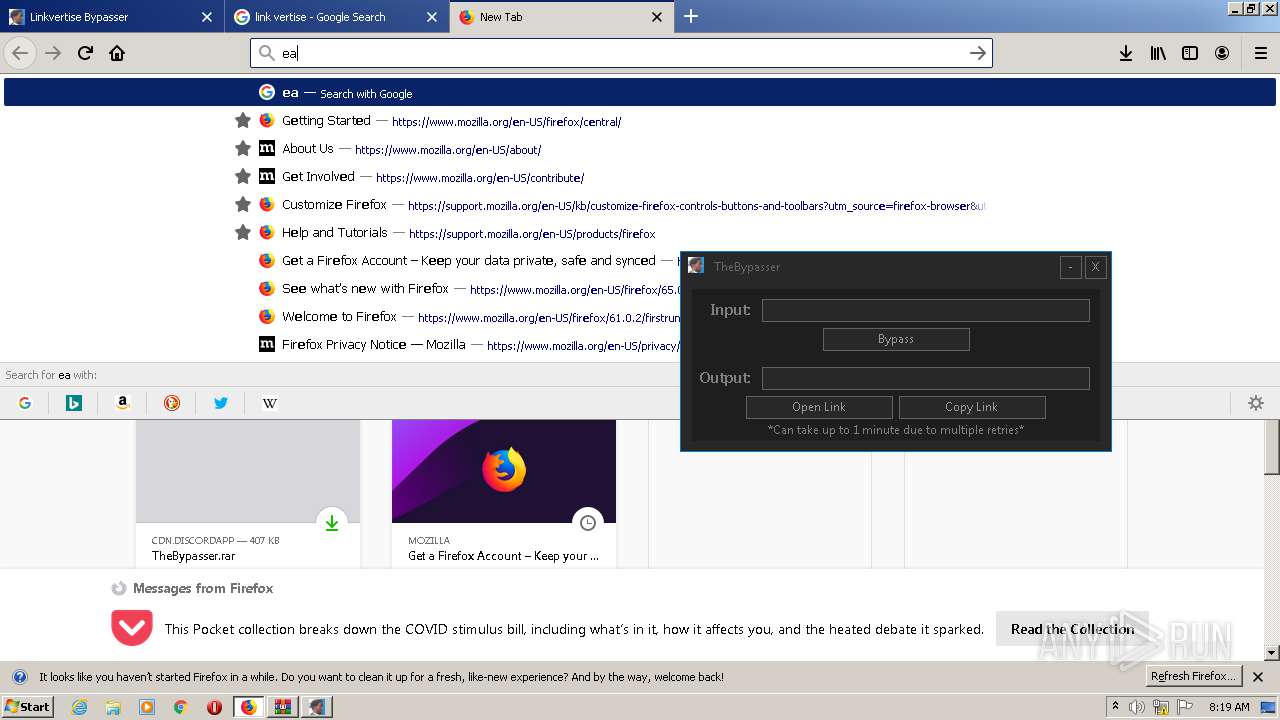Viewport: 1280px width, 720px height.
Task: Click the browser Forward arrow
Action: click(x=53, y=53)
